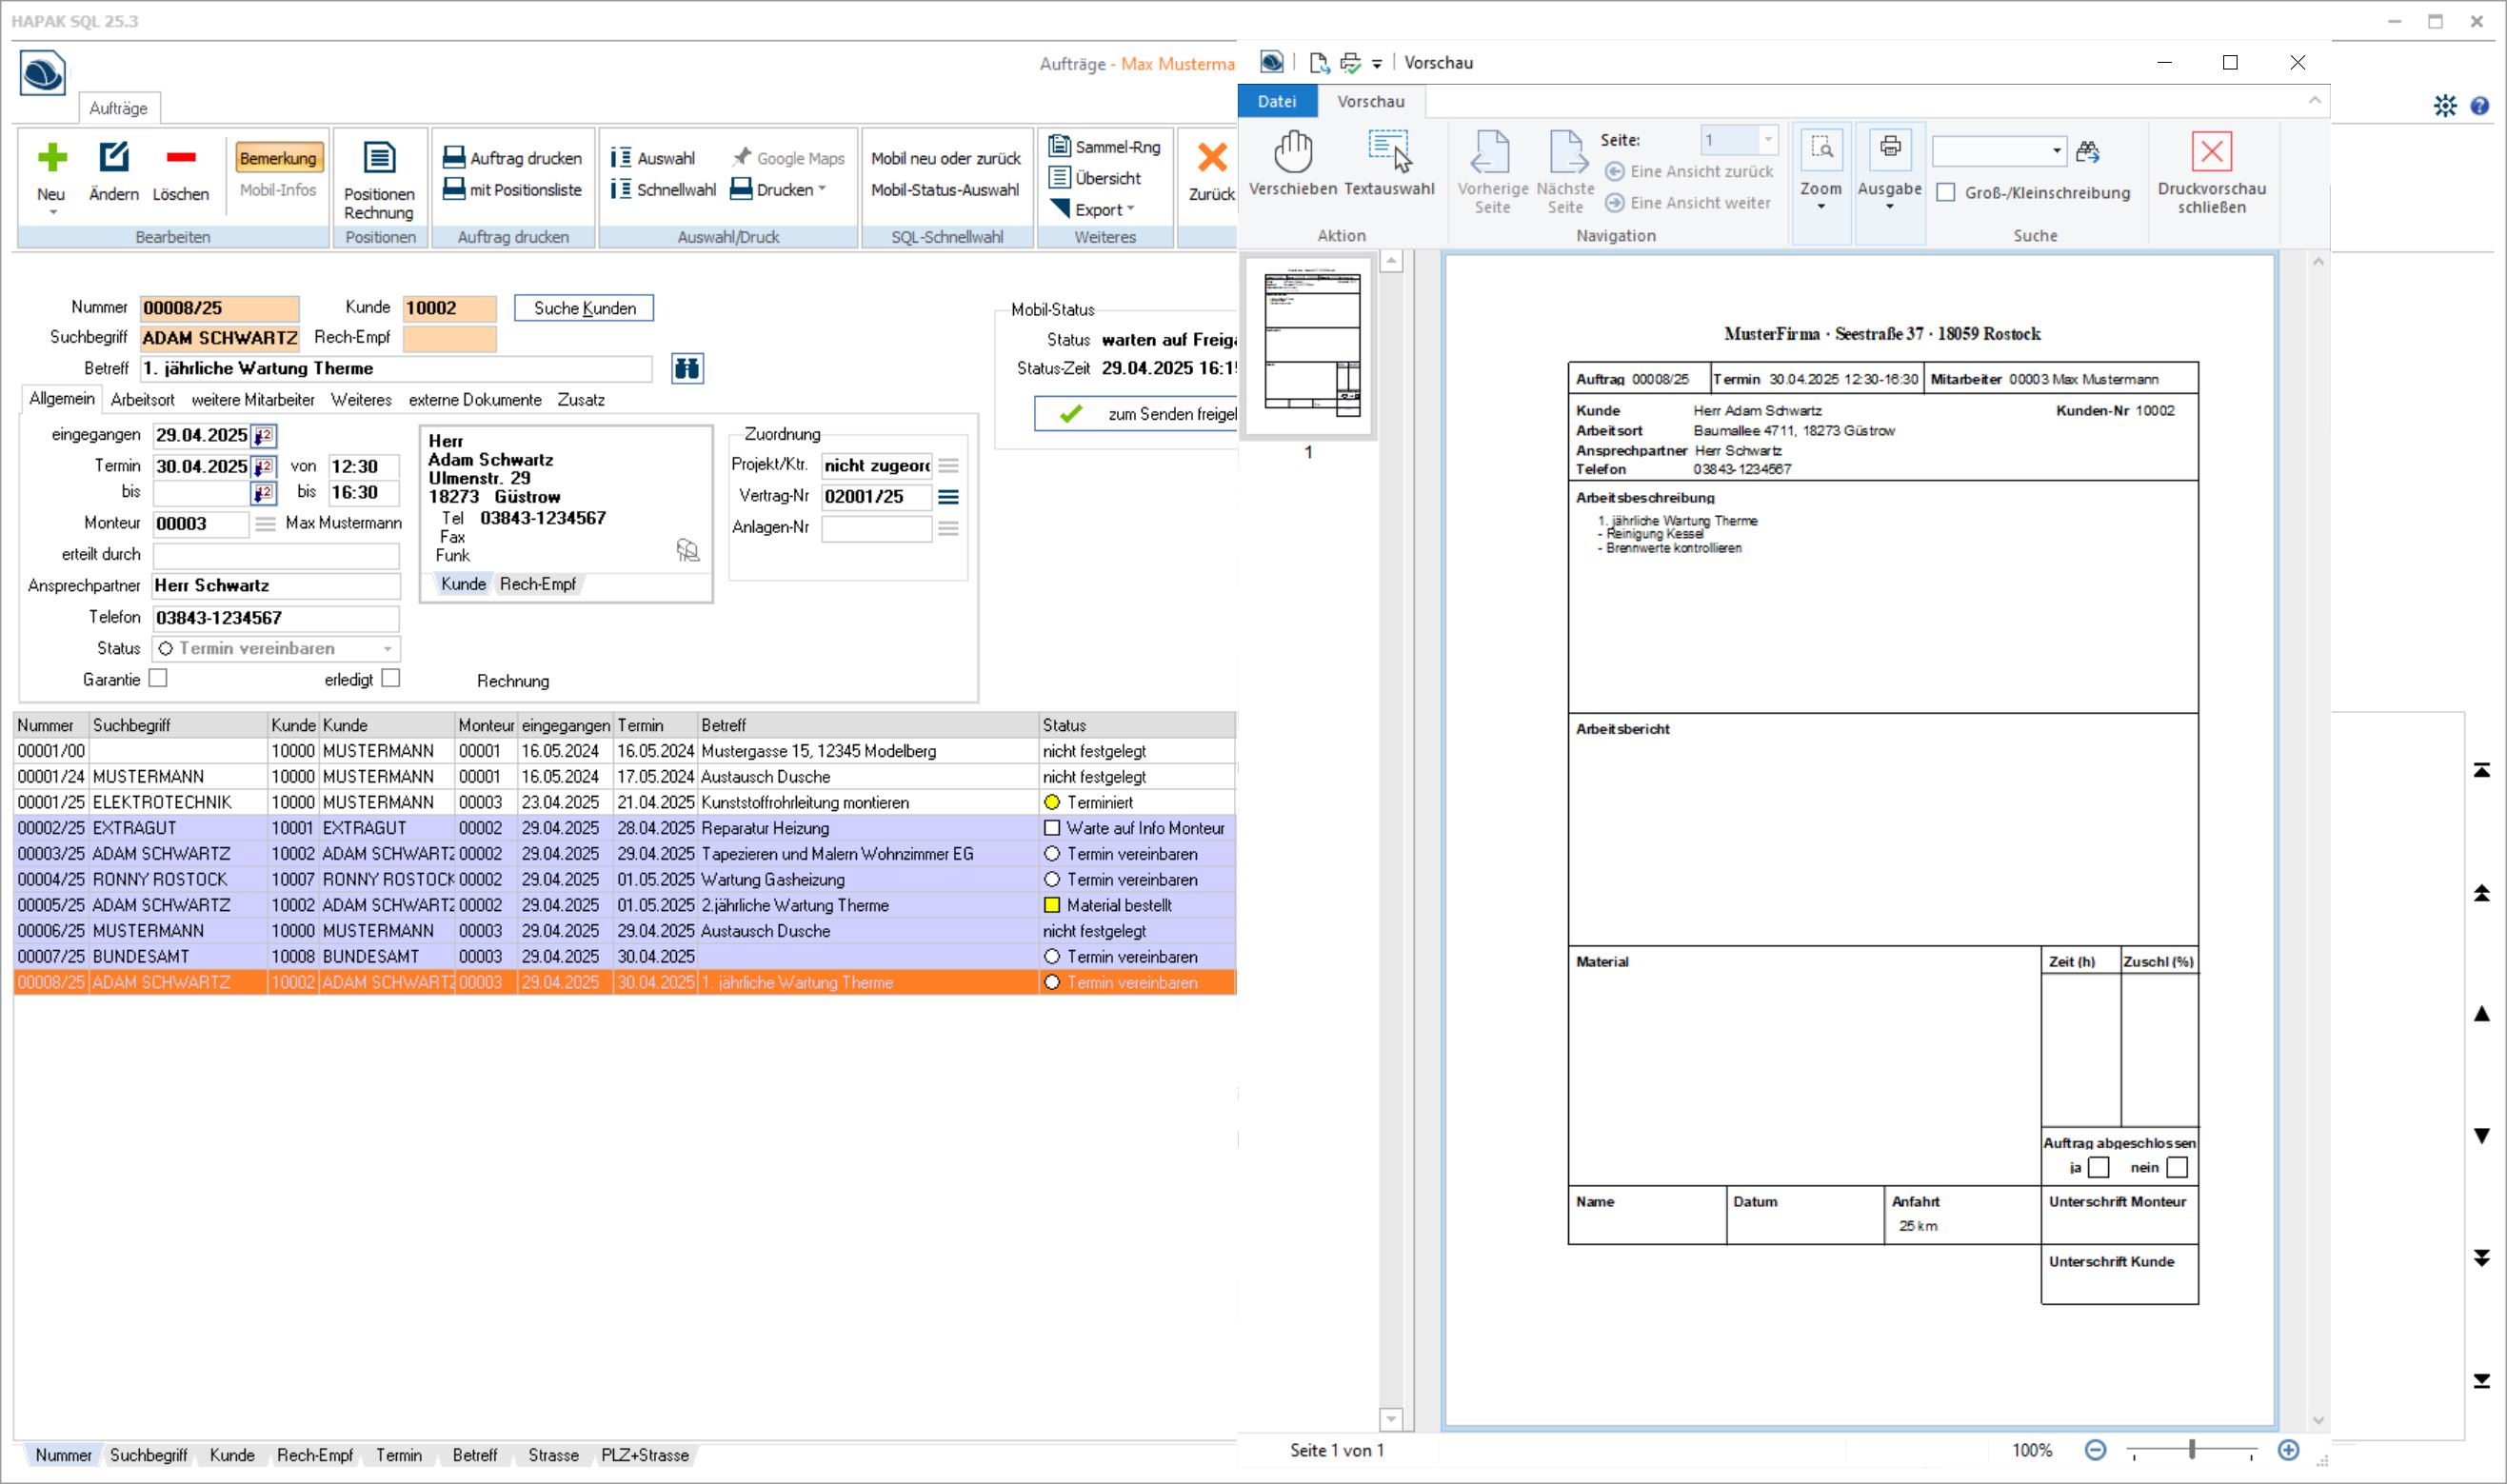The image size is (2507, 1484).
Task: Click the Bemerkung button
Action: pyautogui.click(x=278, y=158)
